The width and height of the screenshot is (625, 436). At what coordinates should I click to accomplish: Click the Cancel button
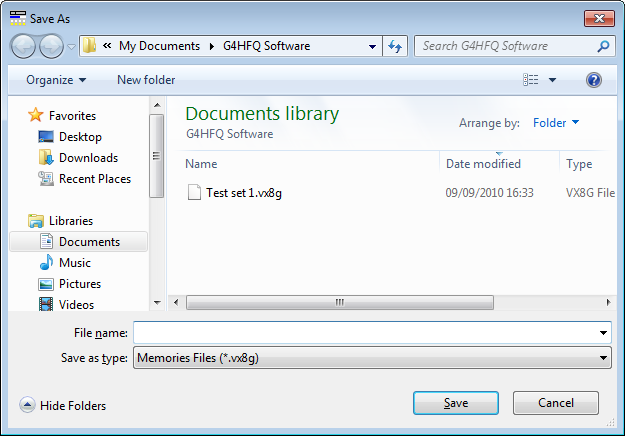[x=556, y=403]
